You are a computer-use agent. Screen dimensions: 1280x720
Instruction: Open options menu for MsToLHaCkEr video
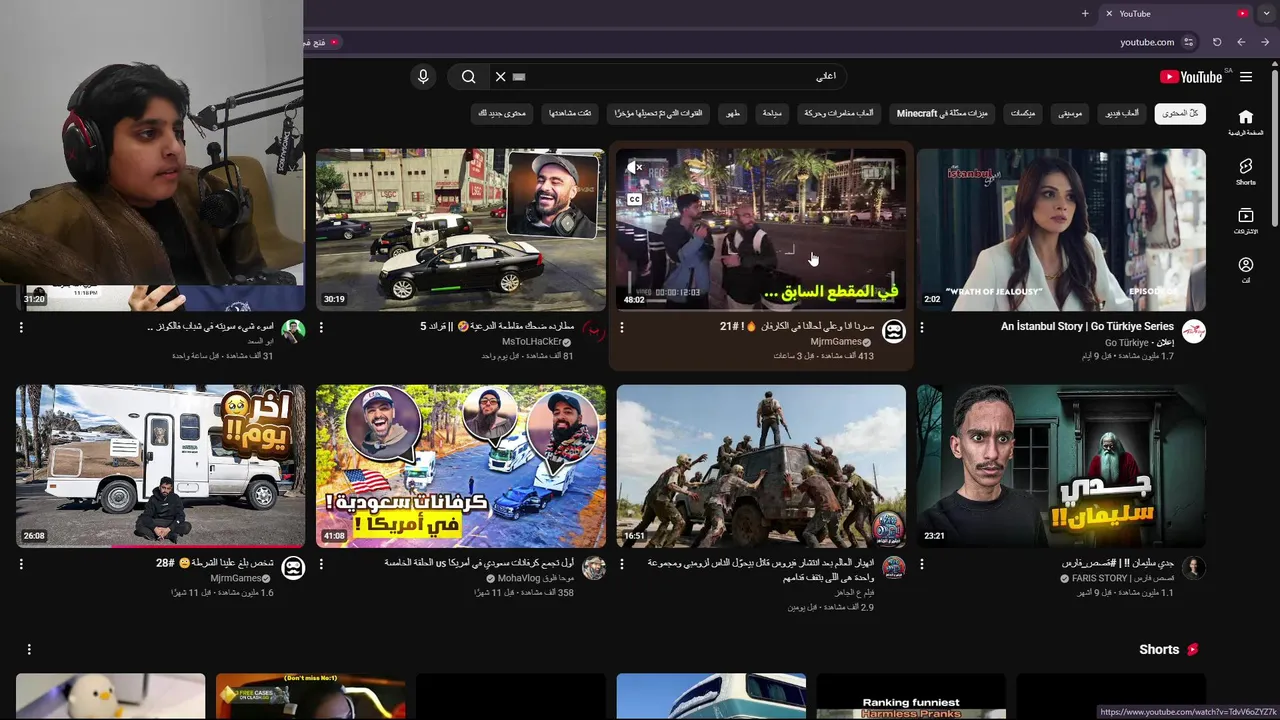[321, 327]
